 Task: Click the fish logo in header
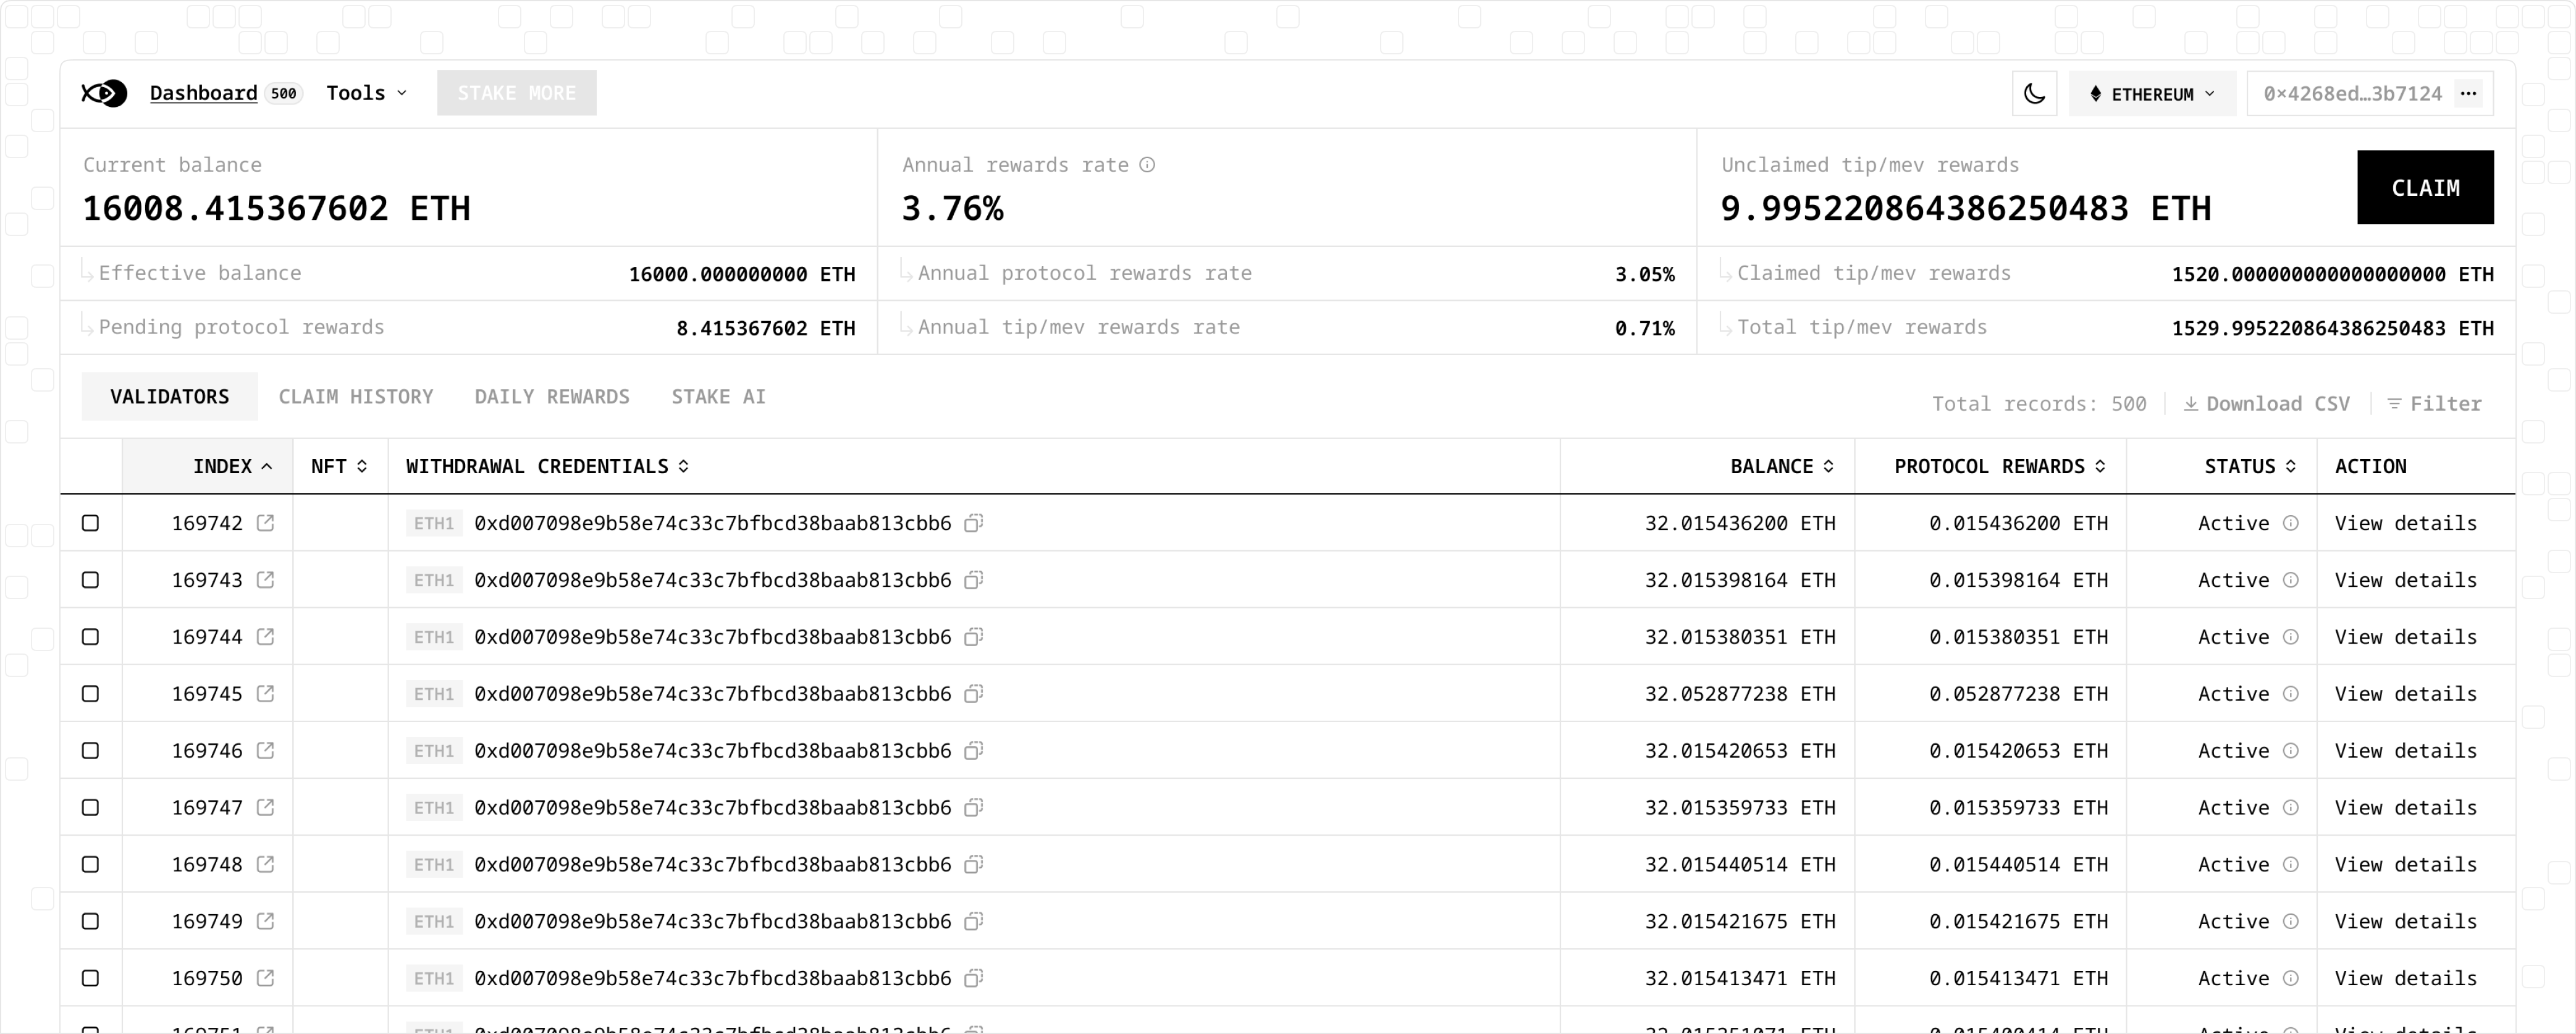point(104,93)
